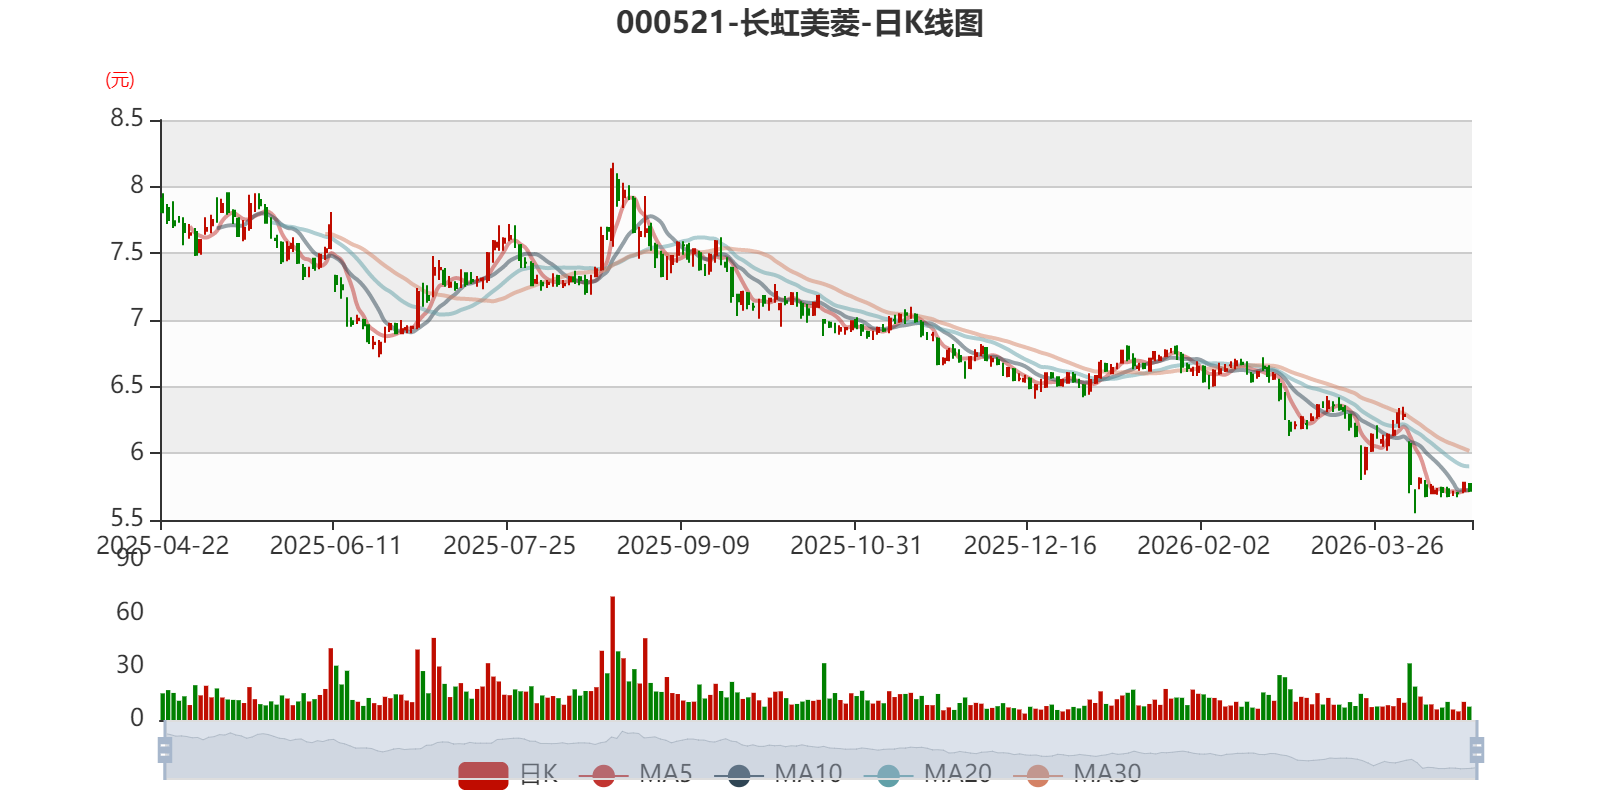Select the 2025-10-31 date label
The width and height of the screenshot is (1600, 800).
point(856,546)
